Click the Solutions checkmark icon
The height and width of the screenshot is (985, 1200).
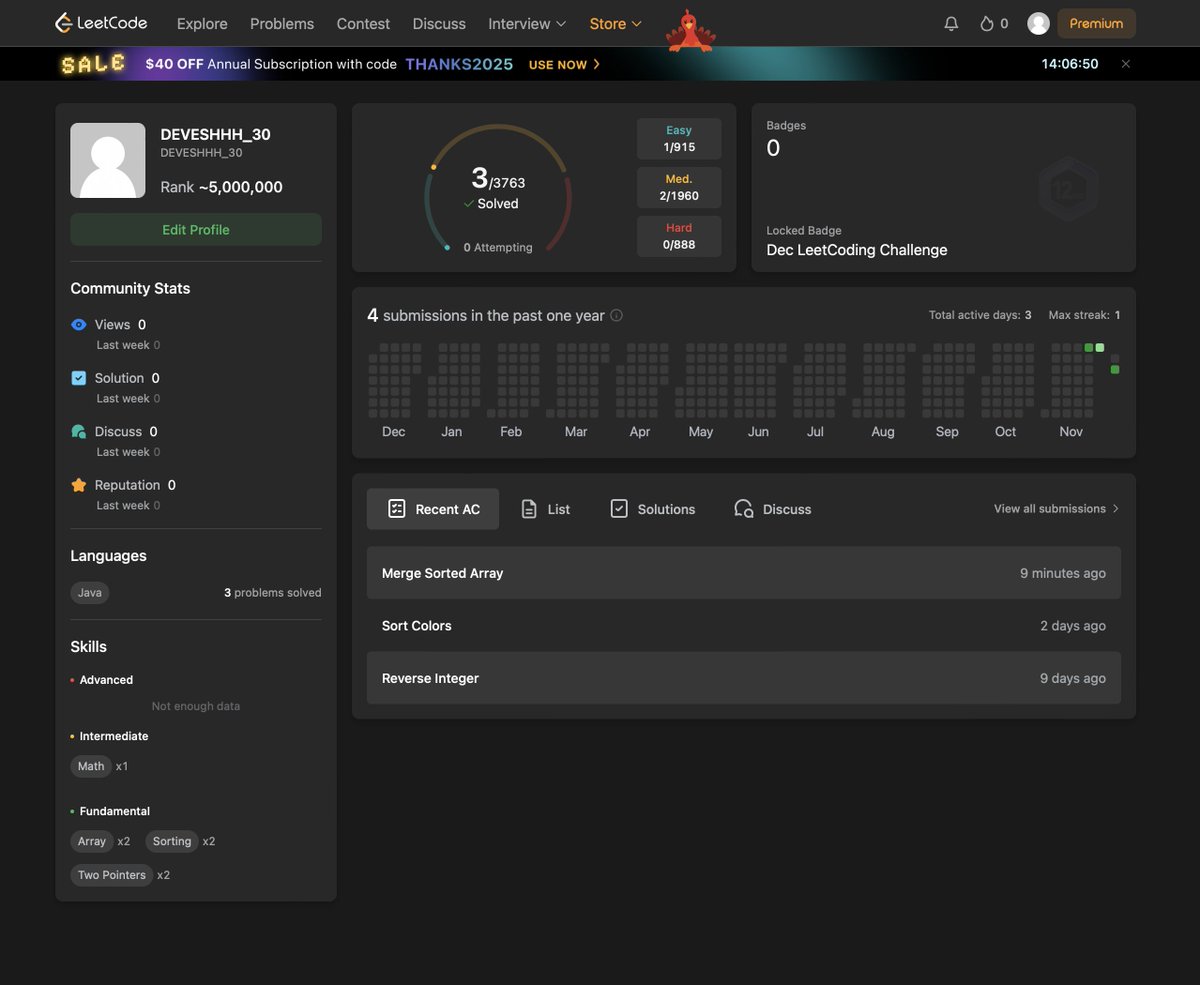pos(619,509)
